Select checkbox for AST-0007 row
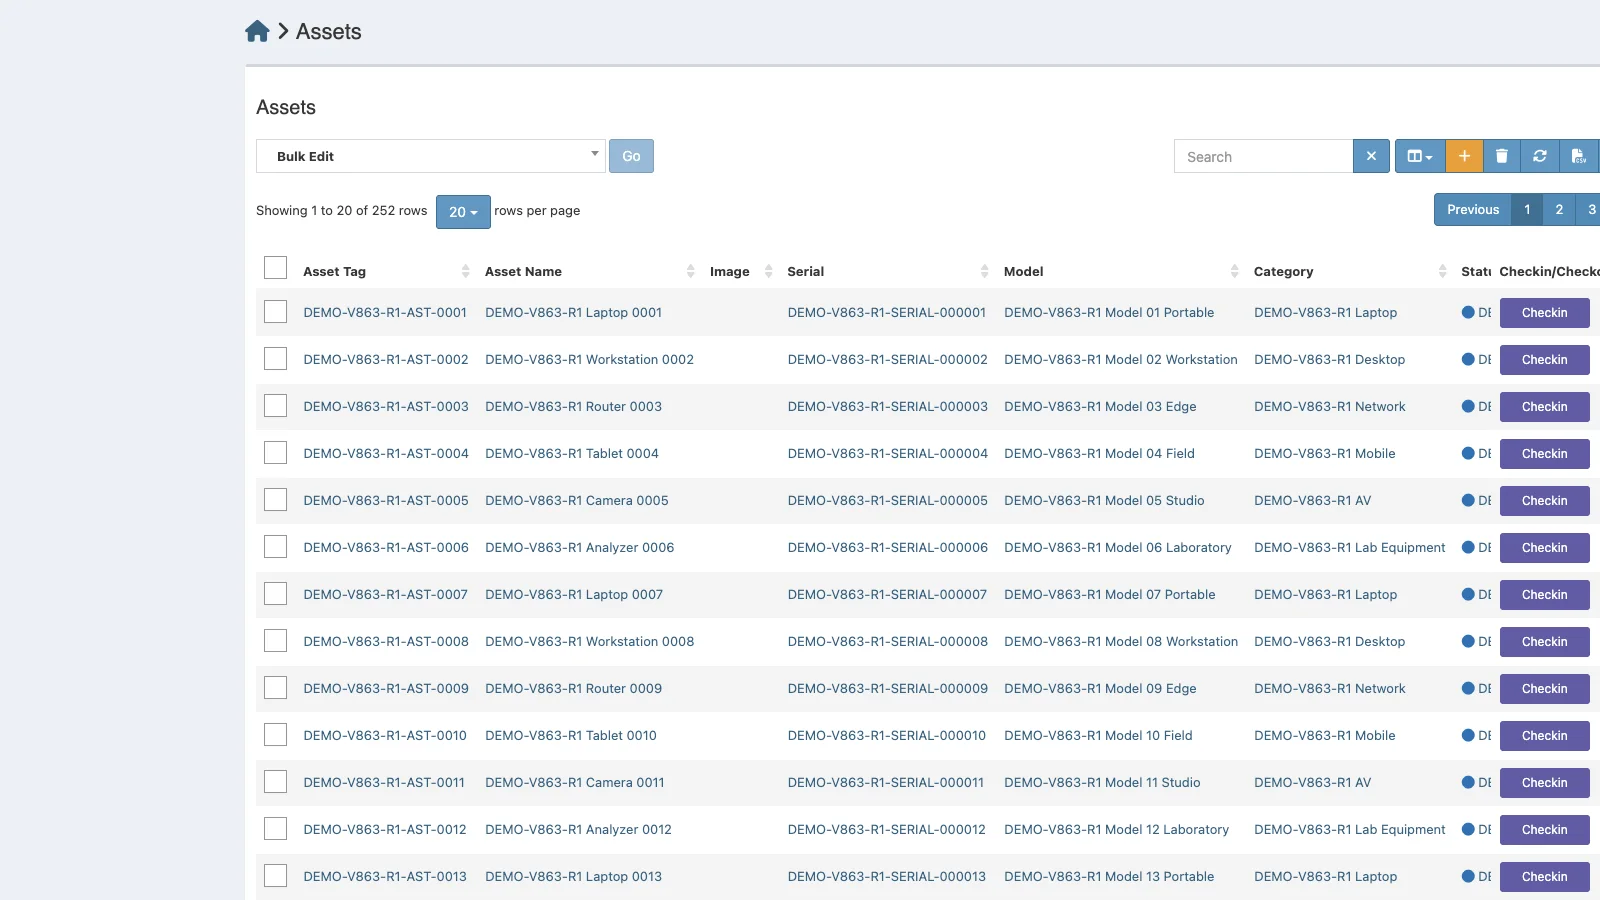The width and height of the screenshot is (1600, 900). (275, 593)
